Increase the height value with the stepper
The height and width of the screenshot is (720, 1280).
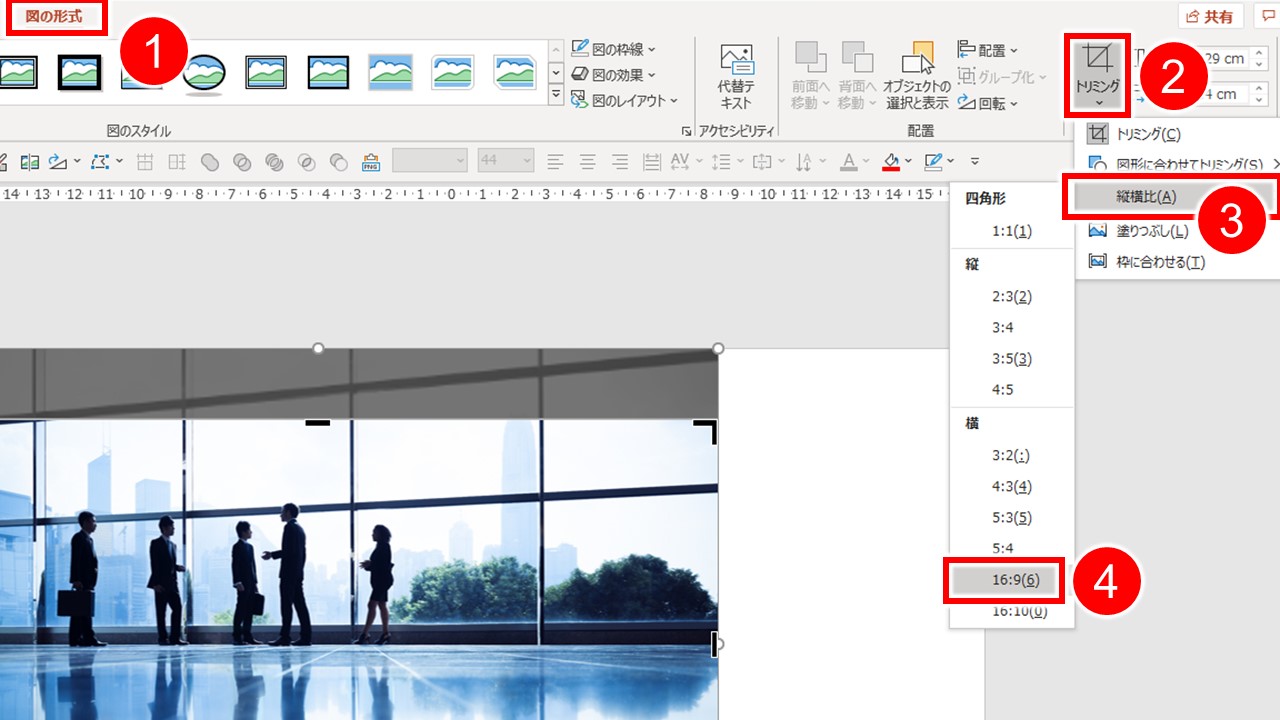click(1261, 53)
